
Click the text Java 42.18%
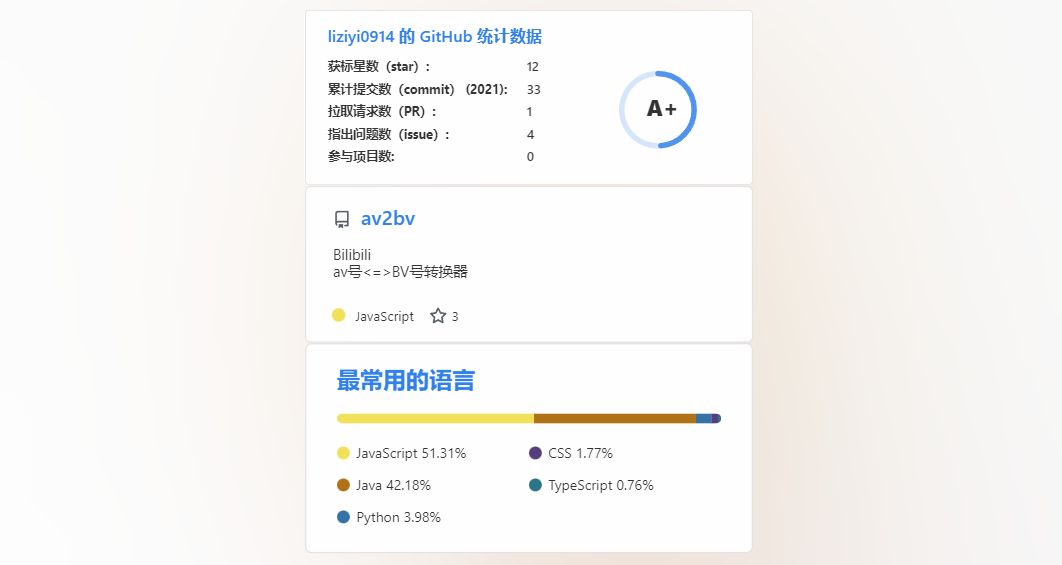click(394, 485)
